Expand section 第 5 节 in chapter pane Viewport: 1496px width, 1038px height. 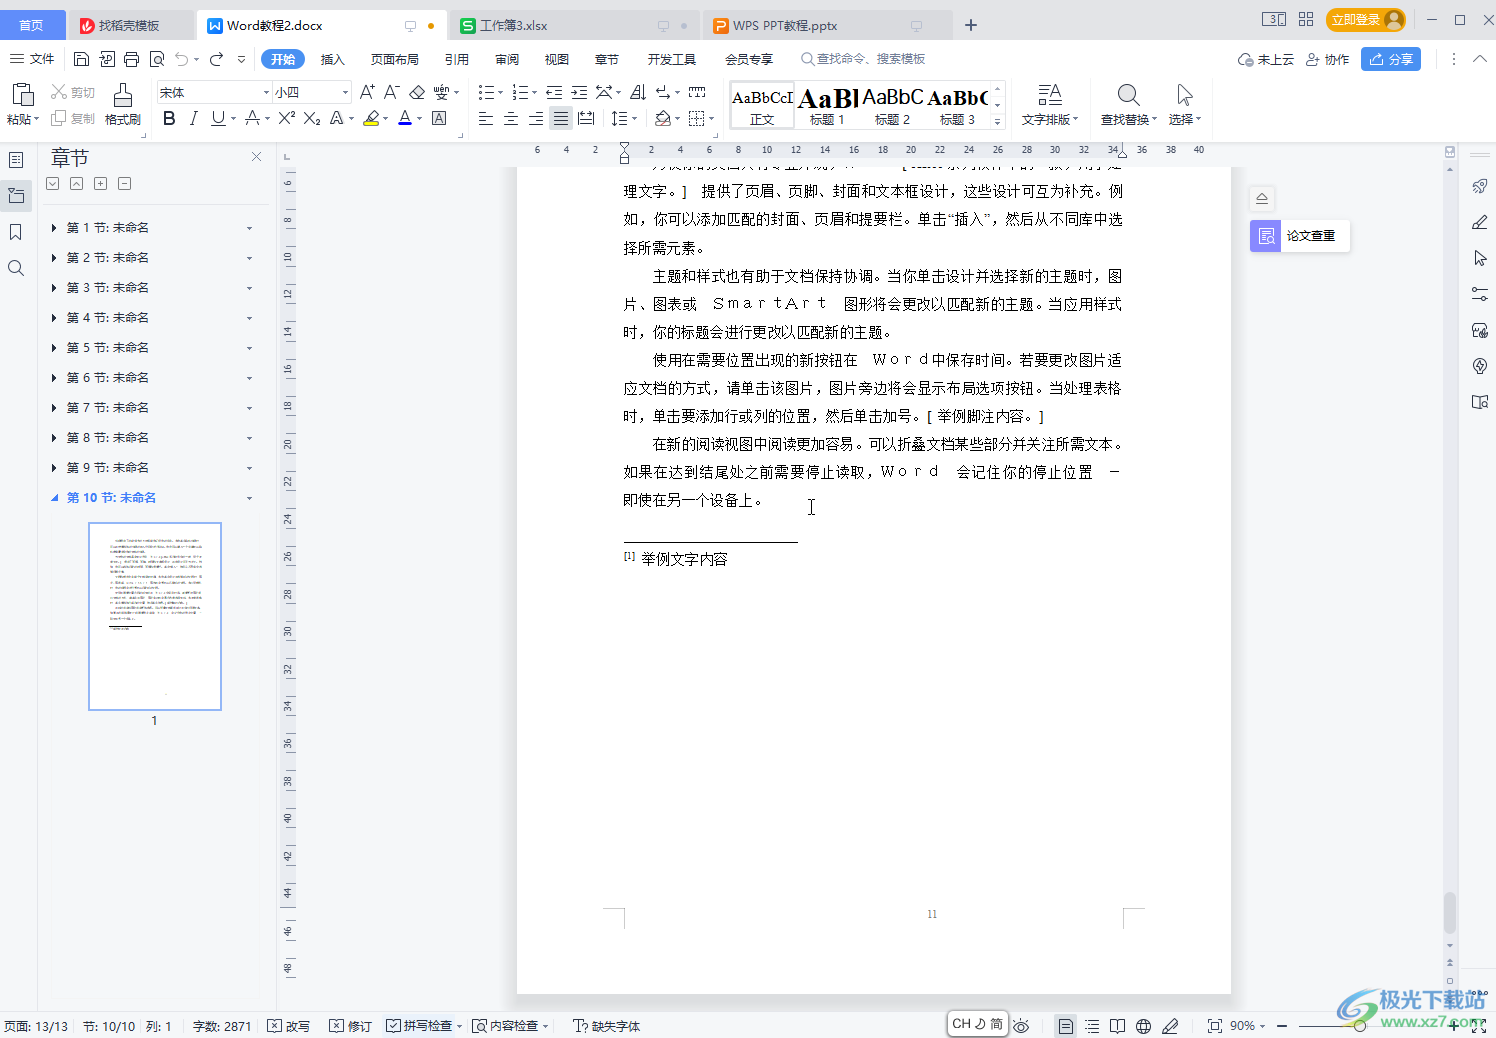pyautogui.click(x=54, y=348)
